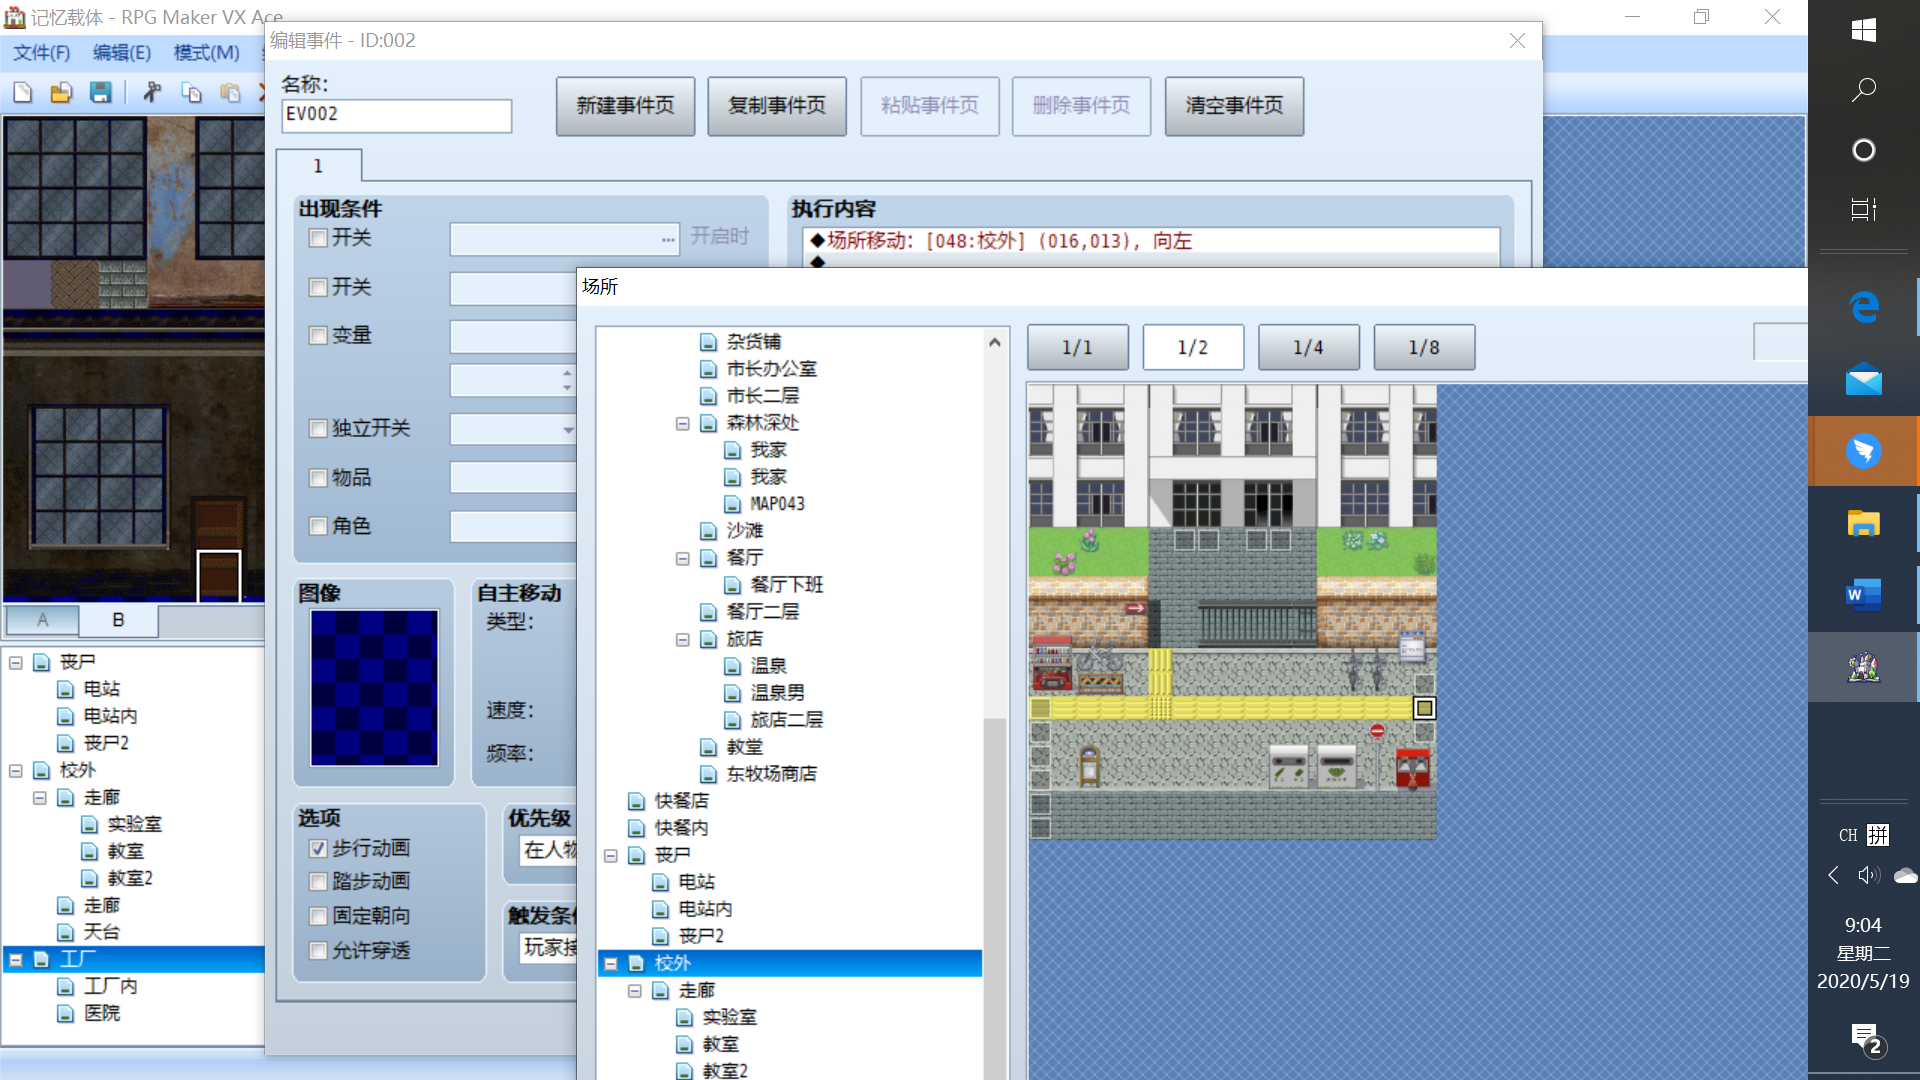Viewport: 1920px width, 1080px height.
Task: Collapse the 森林深处 node in 场所 tree
Action: pos(683,424)
